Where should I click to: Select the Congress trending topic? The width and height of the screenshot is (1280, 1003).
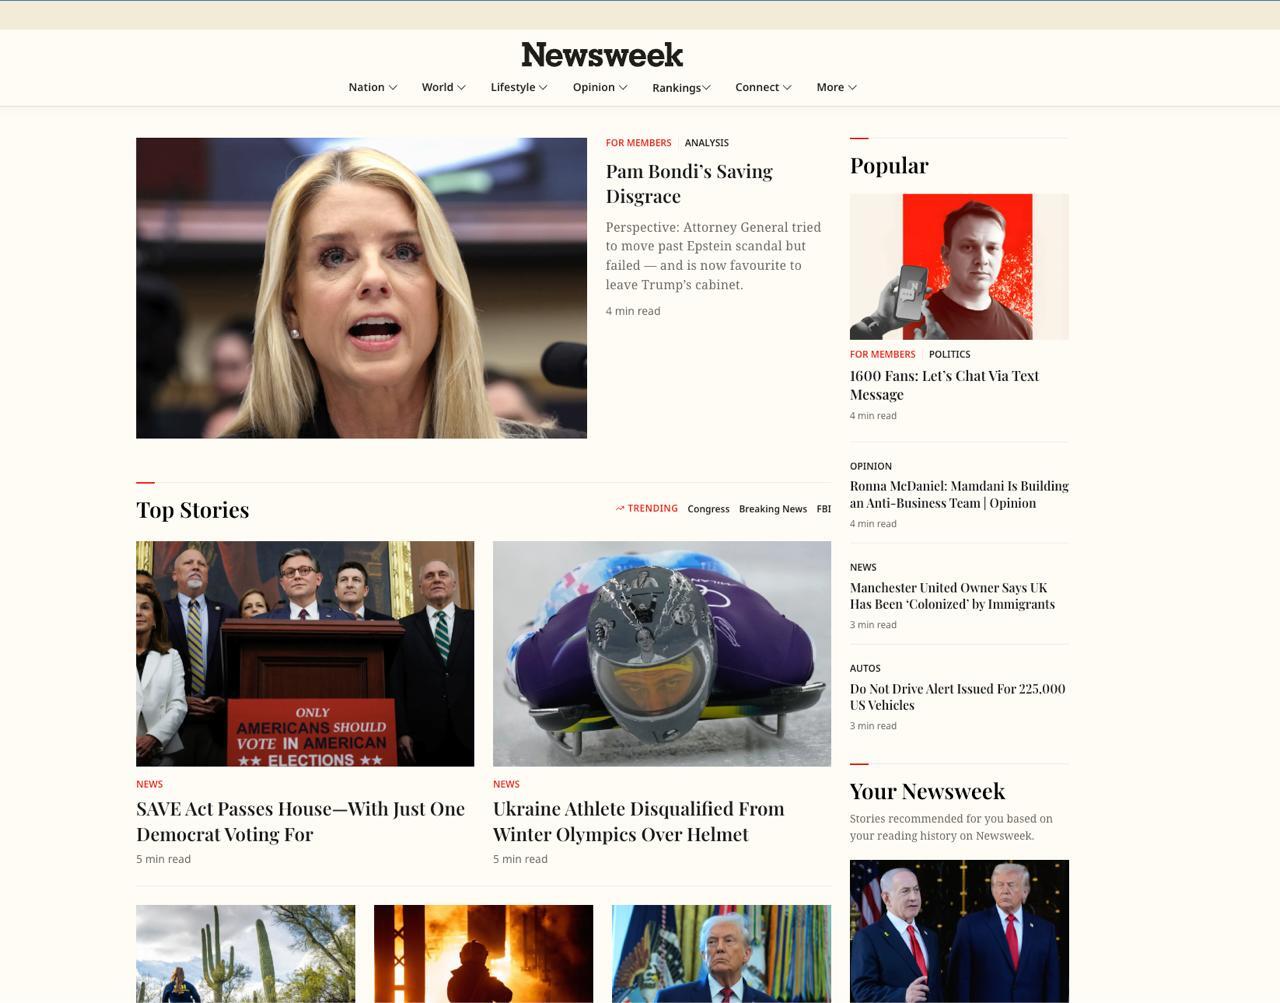(708, 509)
